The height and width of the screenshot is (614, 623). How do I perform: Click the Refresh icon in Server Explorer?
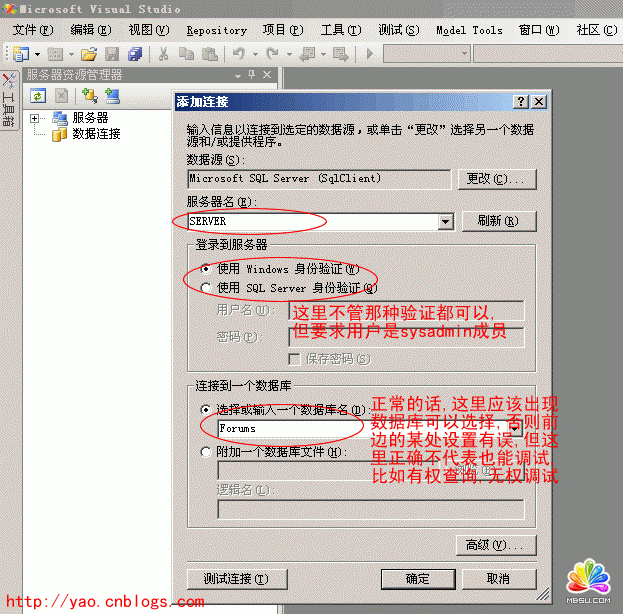click(x=38, y=96)
